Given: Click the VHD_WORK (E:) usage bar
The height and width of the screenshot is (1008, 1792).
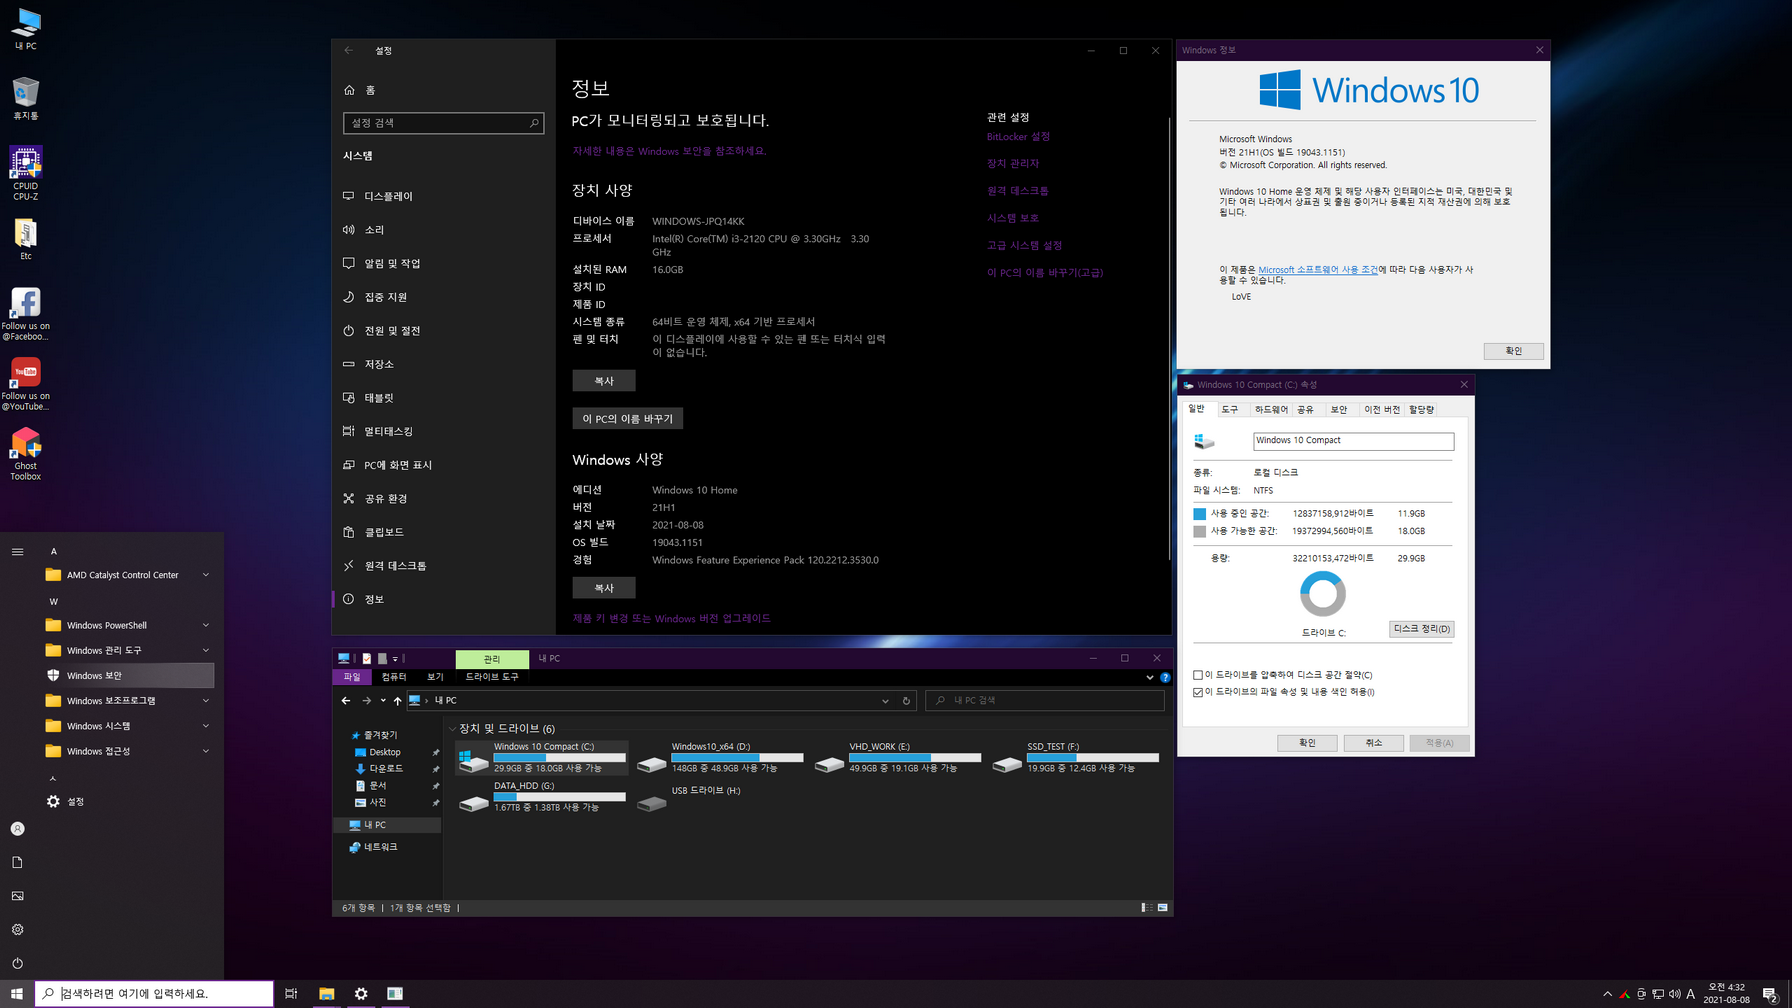Looking at the screenshot, I should (x=915, y=758).
